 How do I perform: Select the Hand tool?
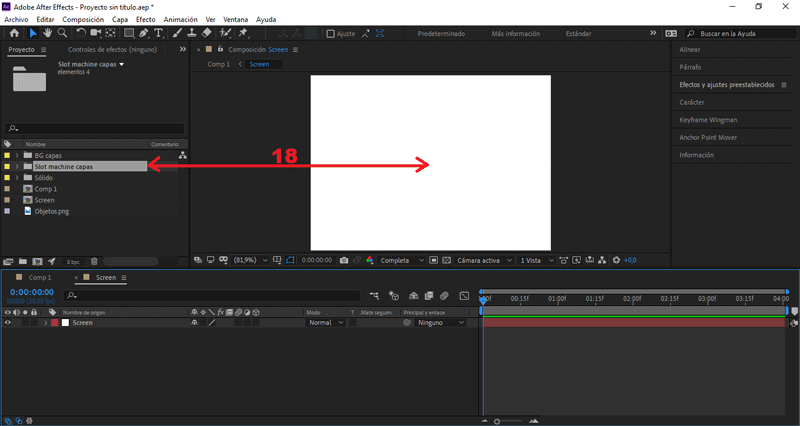47,33
